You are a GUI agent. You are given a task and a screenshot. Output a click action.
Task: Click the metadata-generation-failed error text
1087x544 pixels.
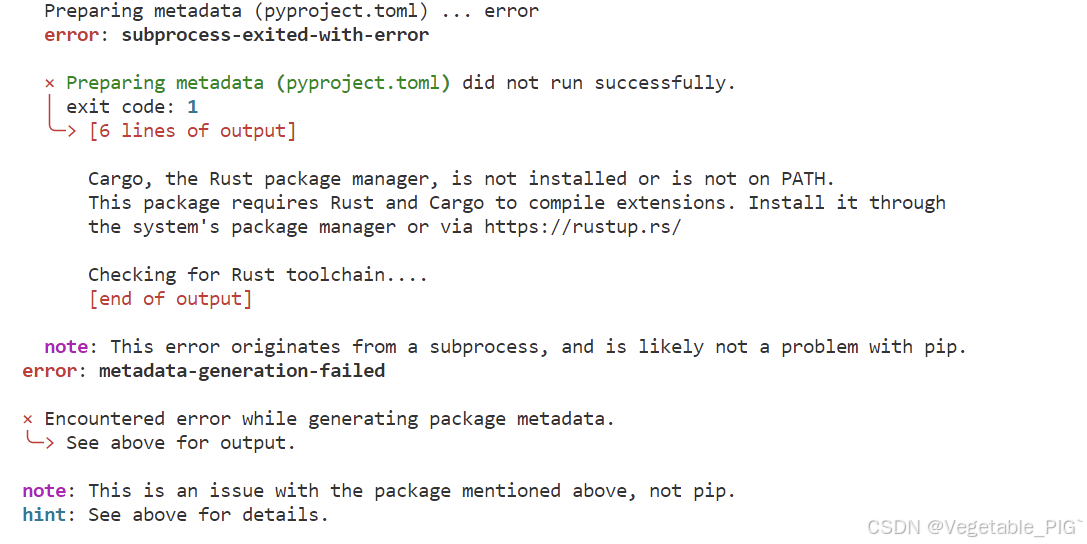pos(242,371)
